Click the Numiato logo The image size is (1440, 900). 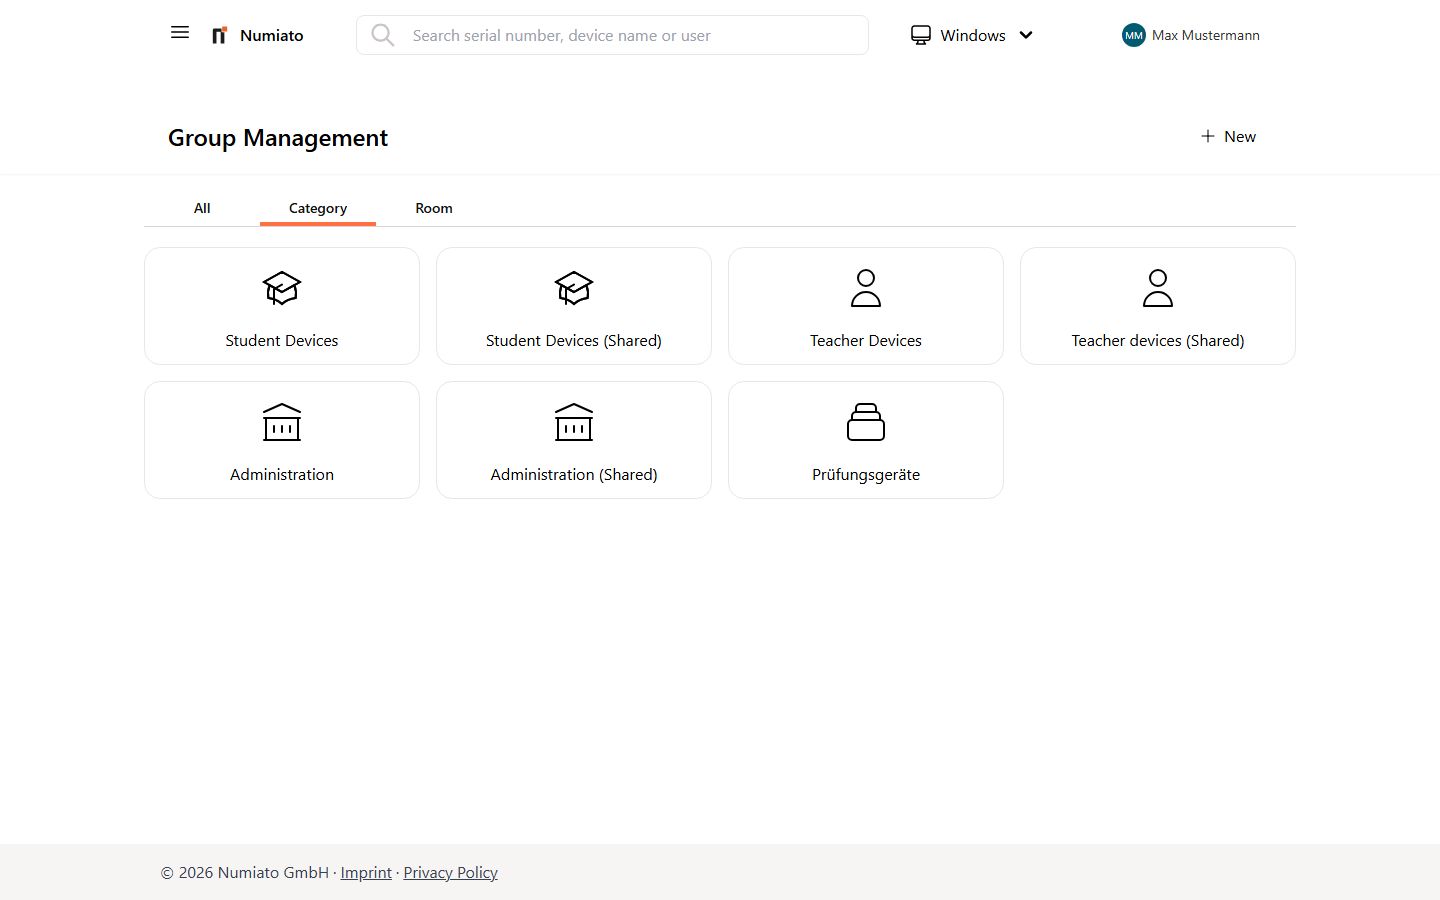click(x=256, y=35)
